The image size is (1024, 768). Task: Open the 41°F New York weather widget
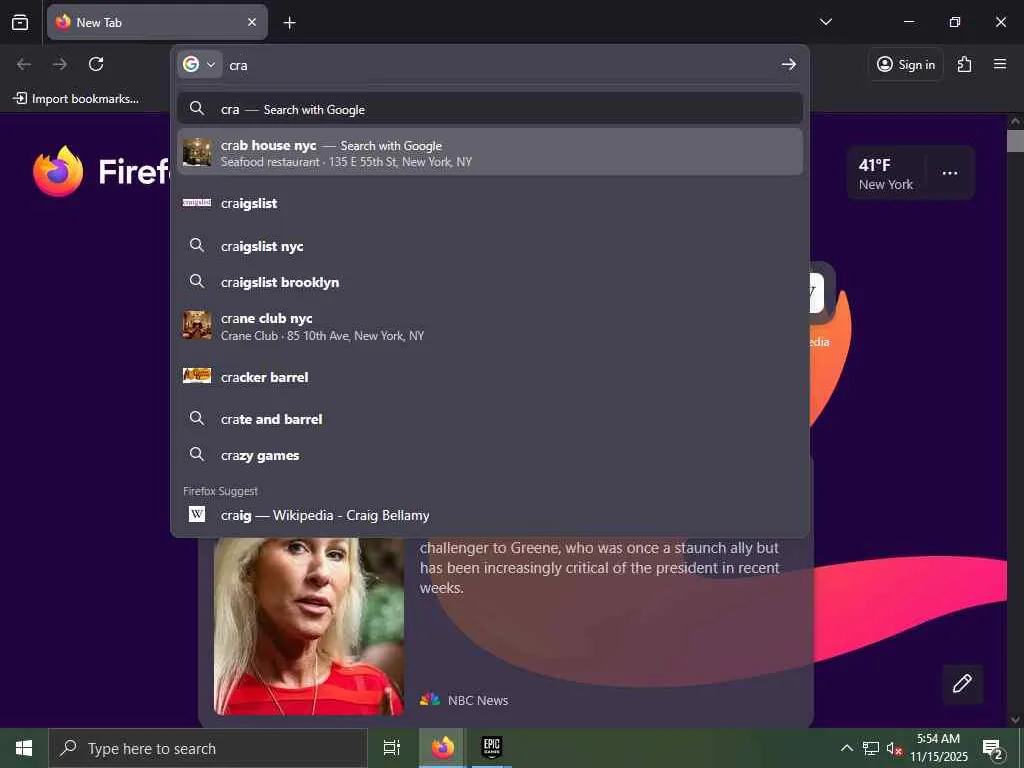click(x=886, y=174)
